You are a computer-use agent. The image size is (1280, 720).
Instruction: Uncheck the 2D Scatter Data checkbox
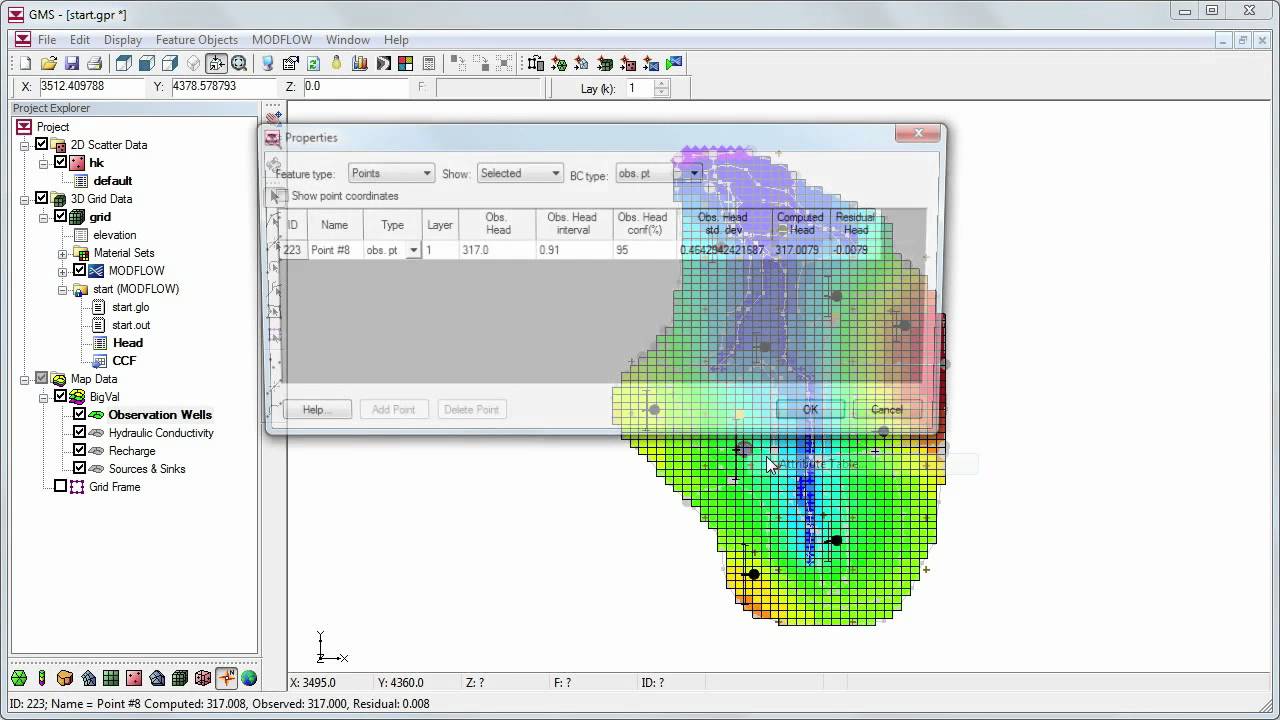click(x=41, y=145)
